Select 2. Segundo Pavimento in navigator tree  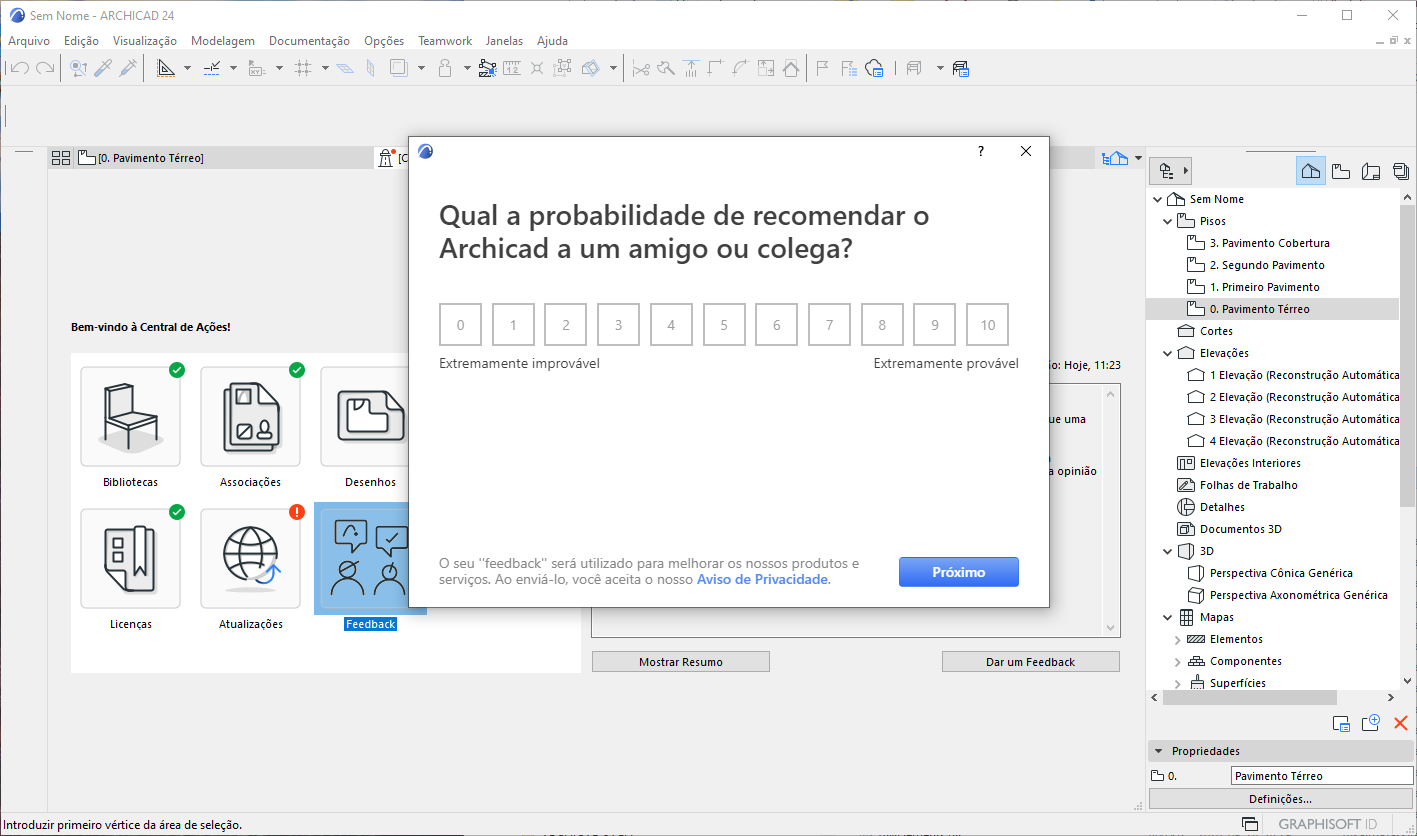click(1267, 265)
